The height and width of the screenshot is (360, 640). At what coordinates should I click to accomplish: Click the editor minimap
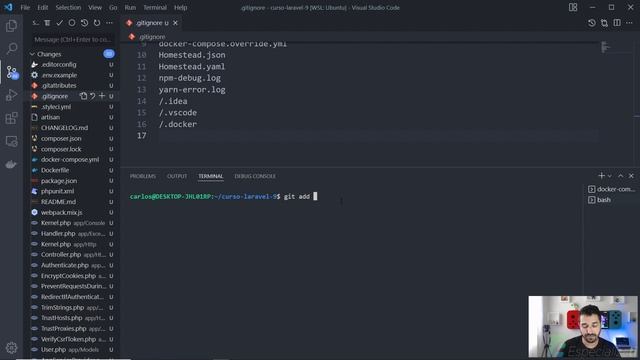point(606,47)
